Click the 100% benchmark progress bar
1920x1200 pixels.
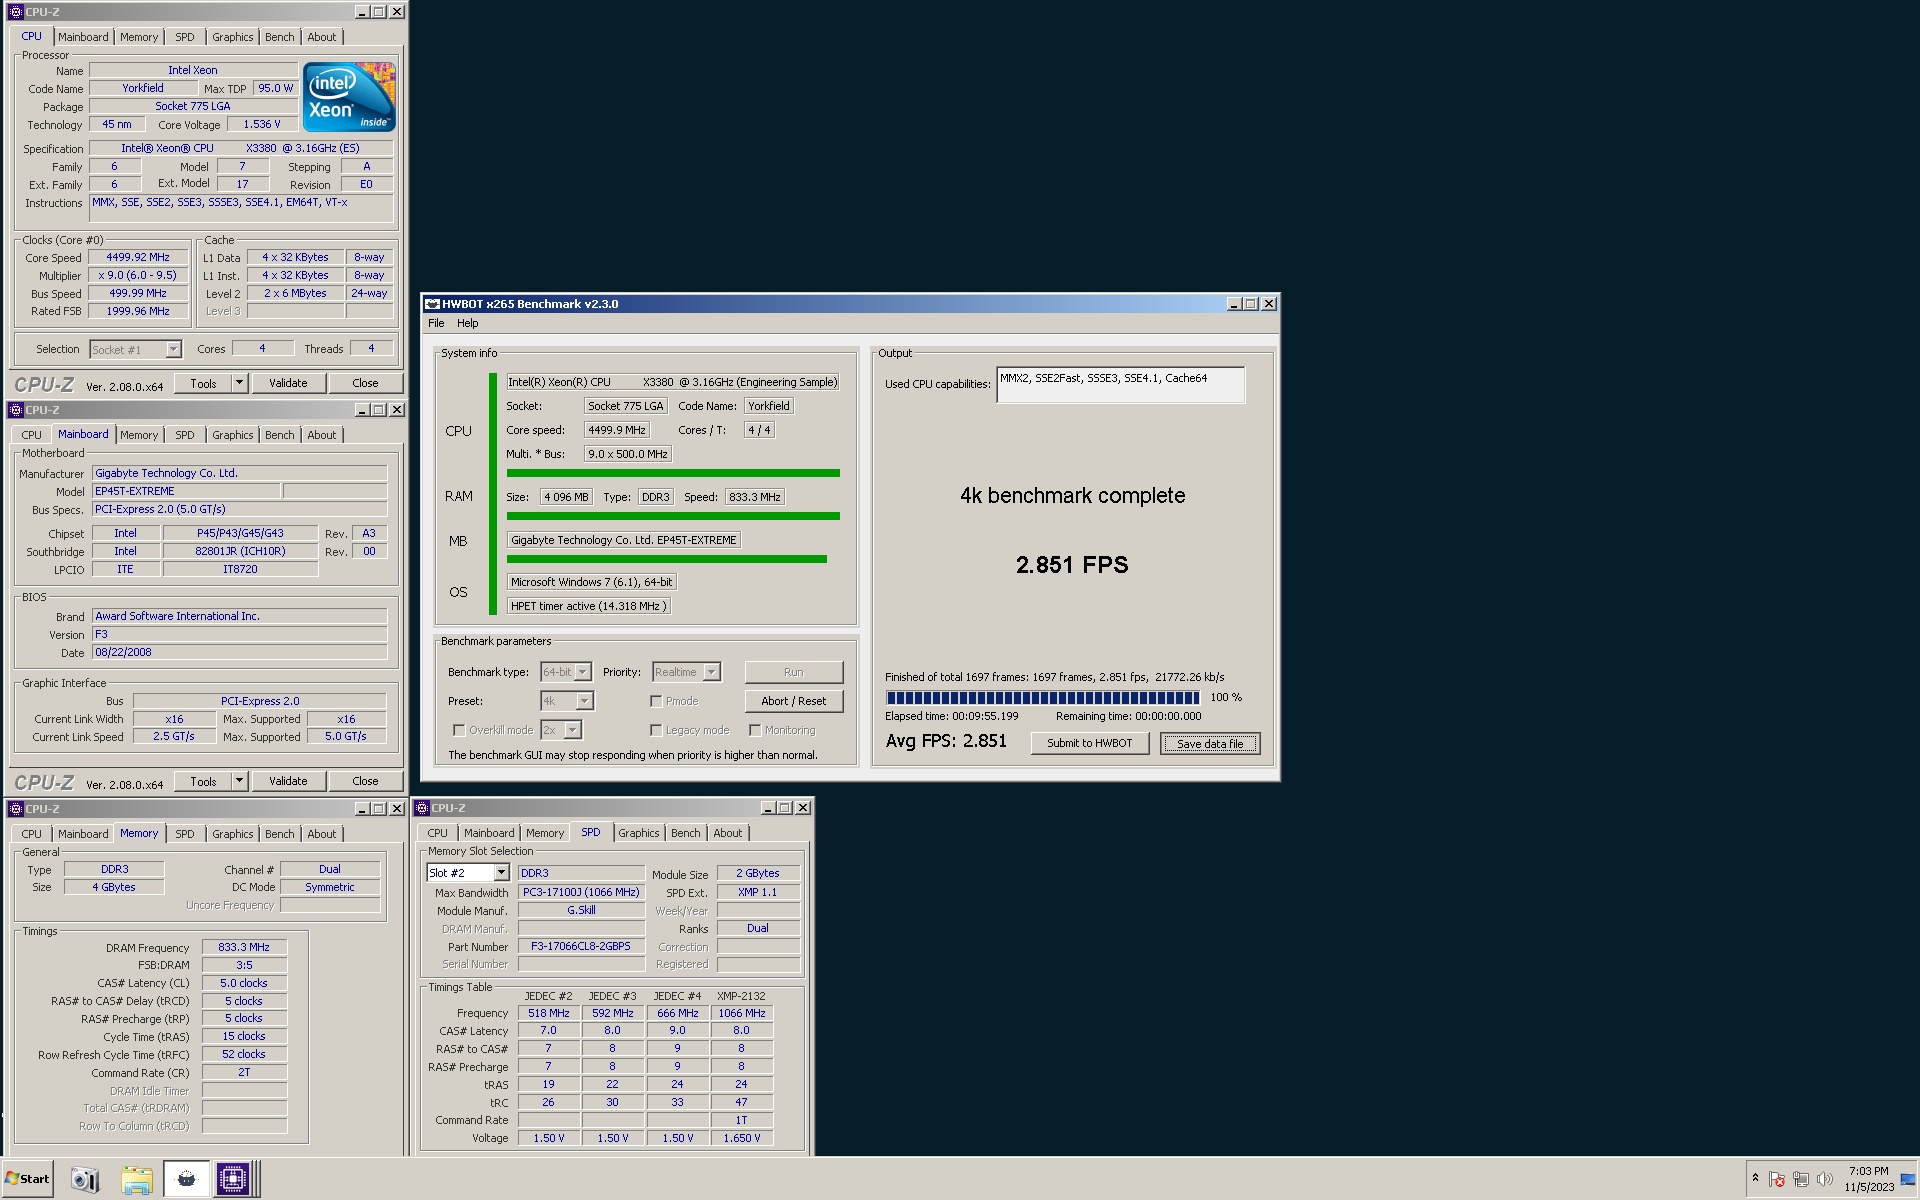tap(1043, 698)
